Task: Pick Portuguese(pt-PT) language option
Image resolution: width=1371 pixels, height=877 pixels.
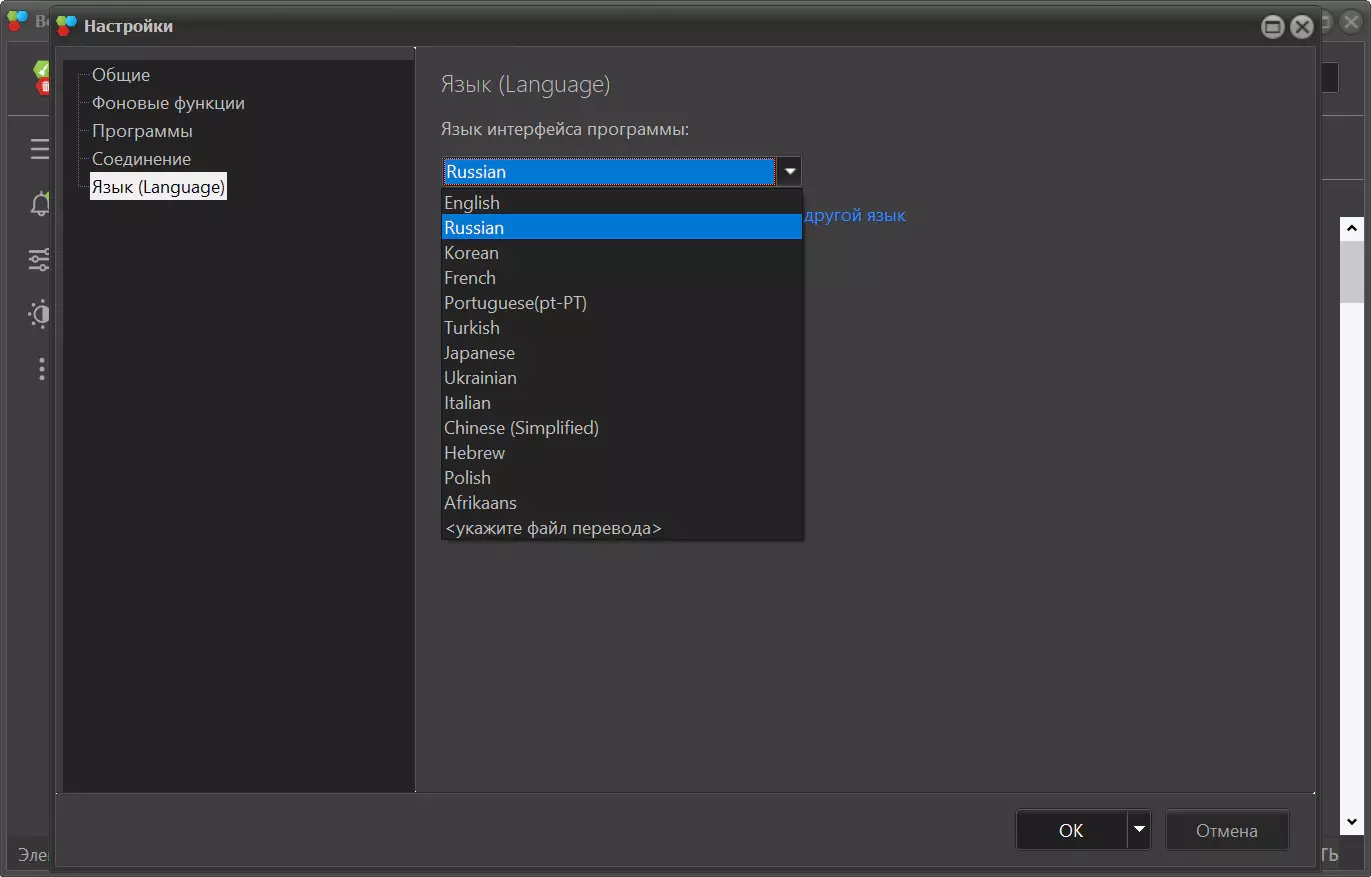Action: pos(515,303)
